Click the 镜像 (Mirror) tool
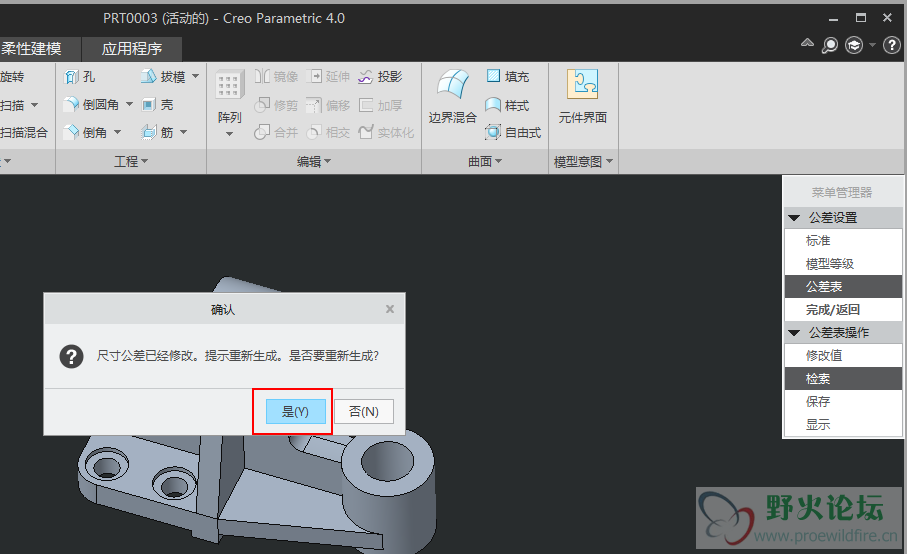The height and width of the screenshot is (554, 907). click(x=276, y=76)
